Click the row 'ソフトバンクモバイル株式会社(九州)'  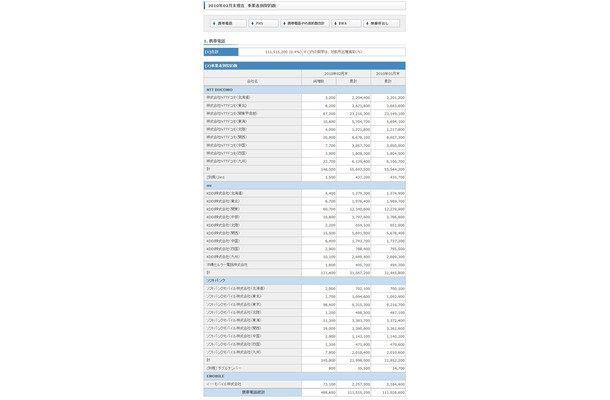point(305,352)
